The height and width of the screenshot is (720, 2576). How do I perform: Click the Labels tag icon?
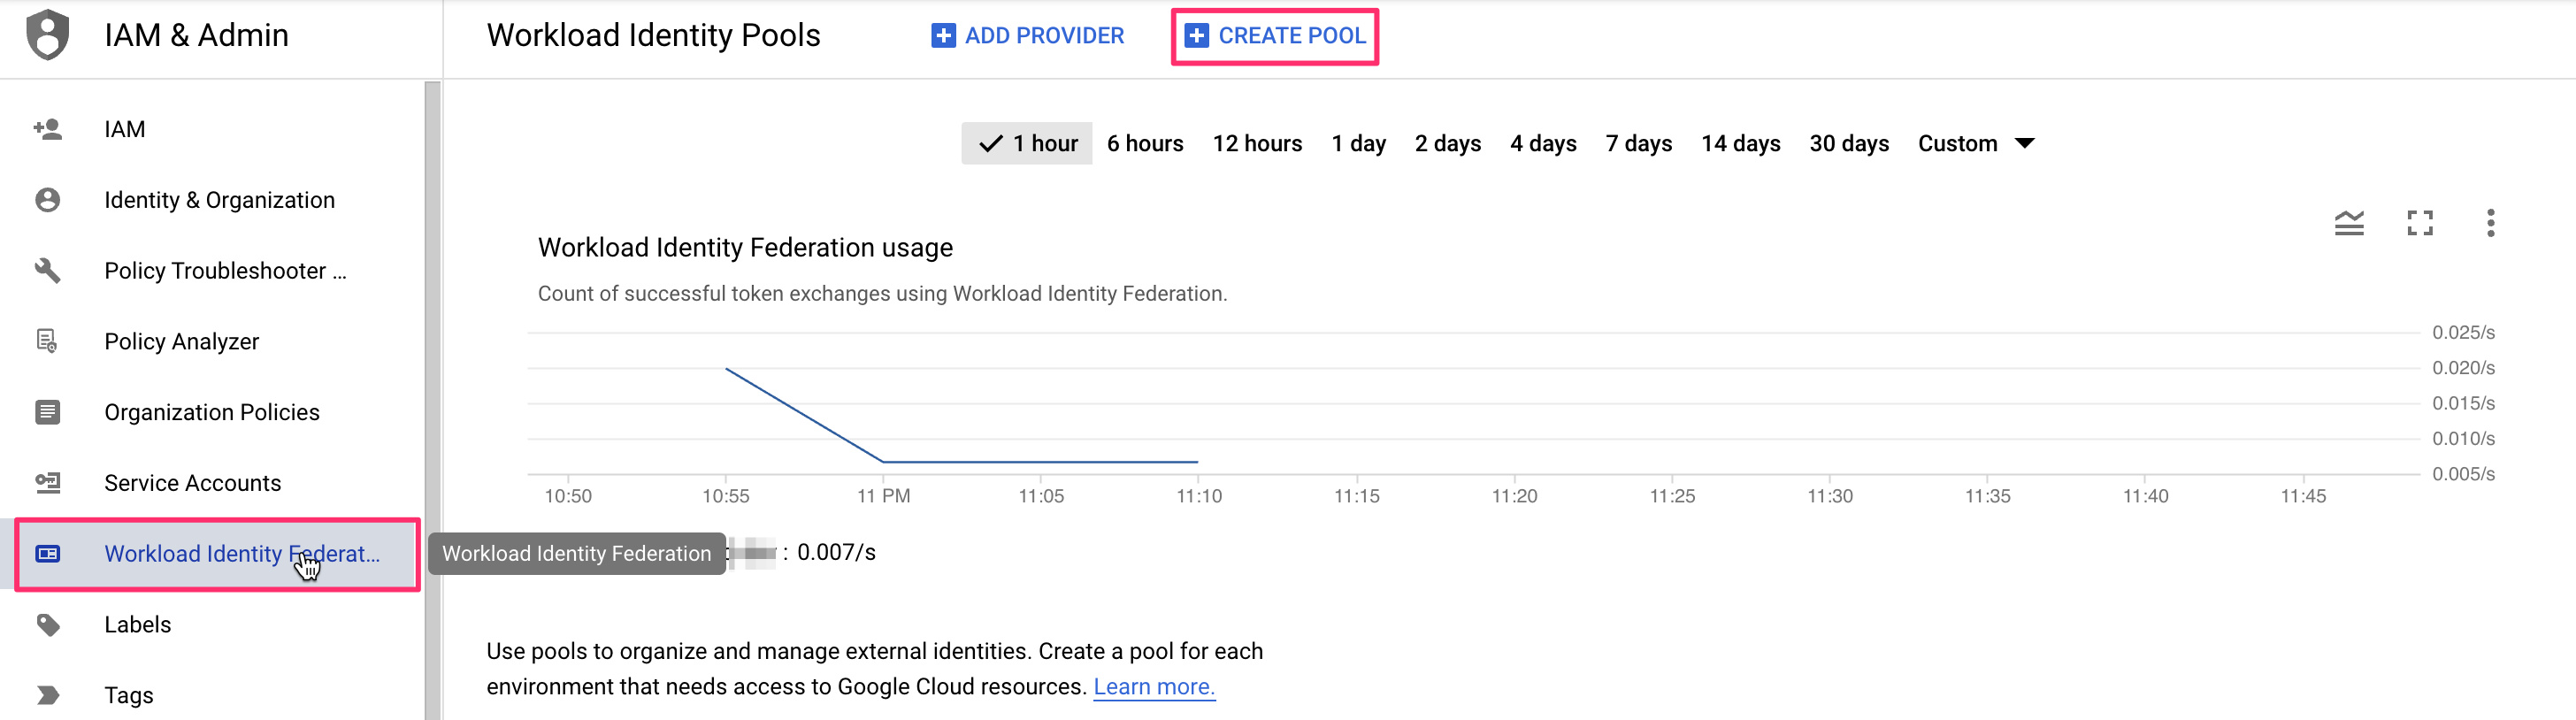click(x=47, y=625)
